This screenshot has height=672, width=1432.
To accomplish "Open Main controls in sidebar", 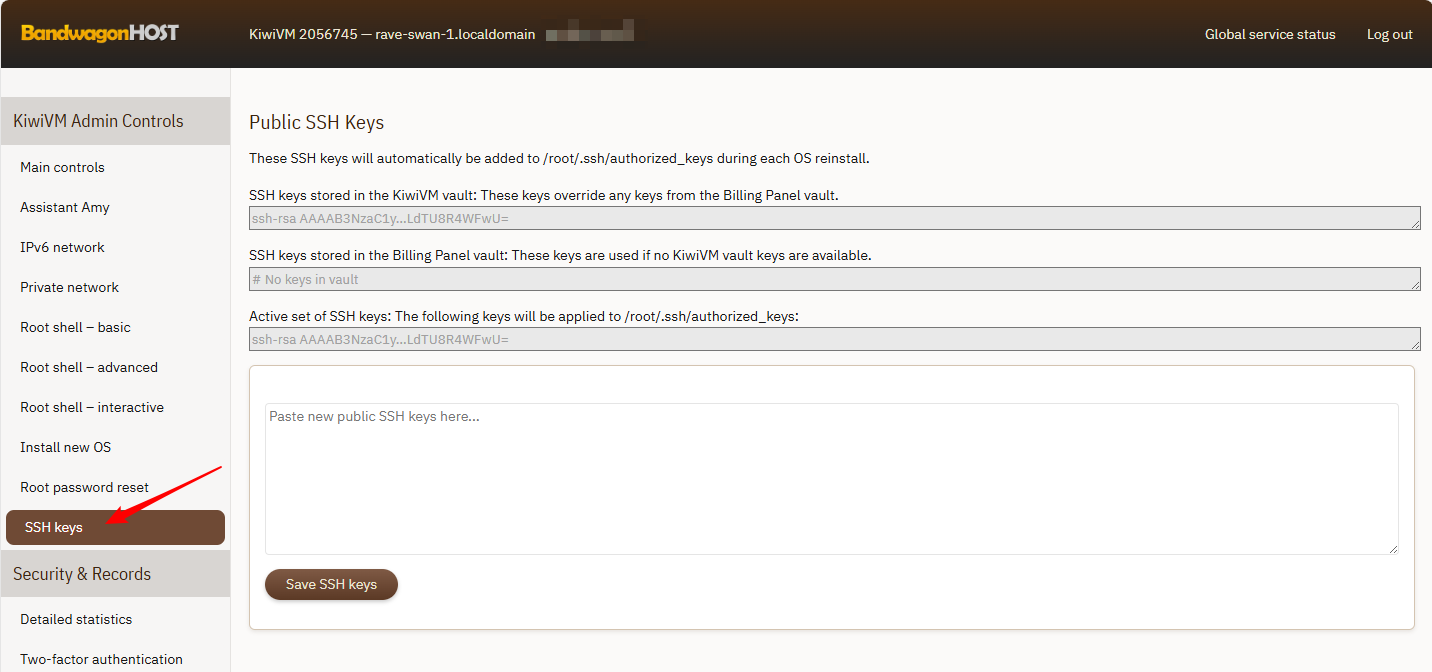I will [62, 167].
